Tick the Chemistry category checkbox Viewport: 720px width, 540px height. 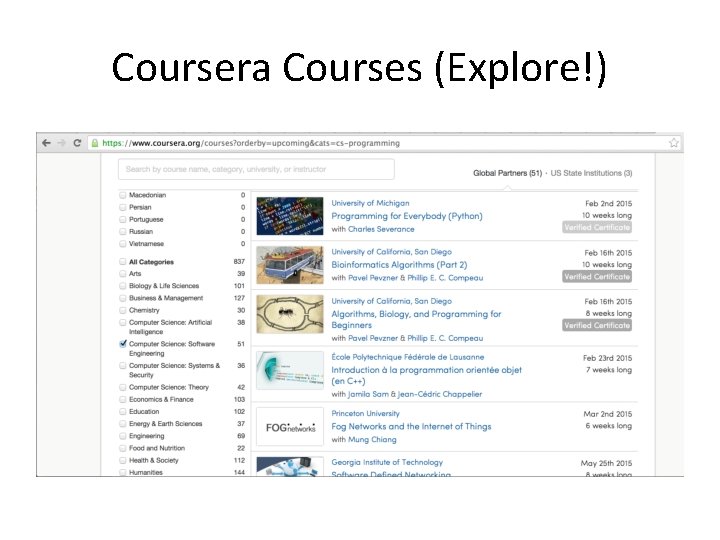click(123, 310)
